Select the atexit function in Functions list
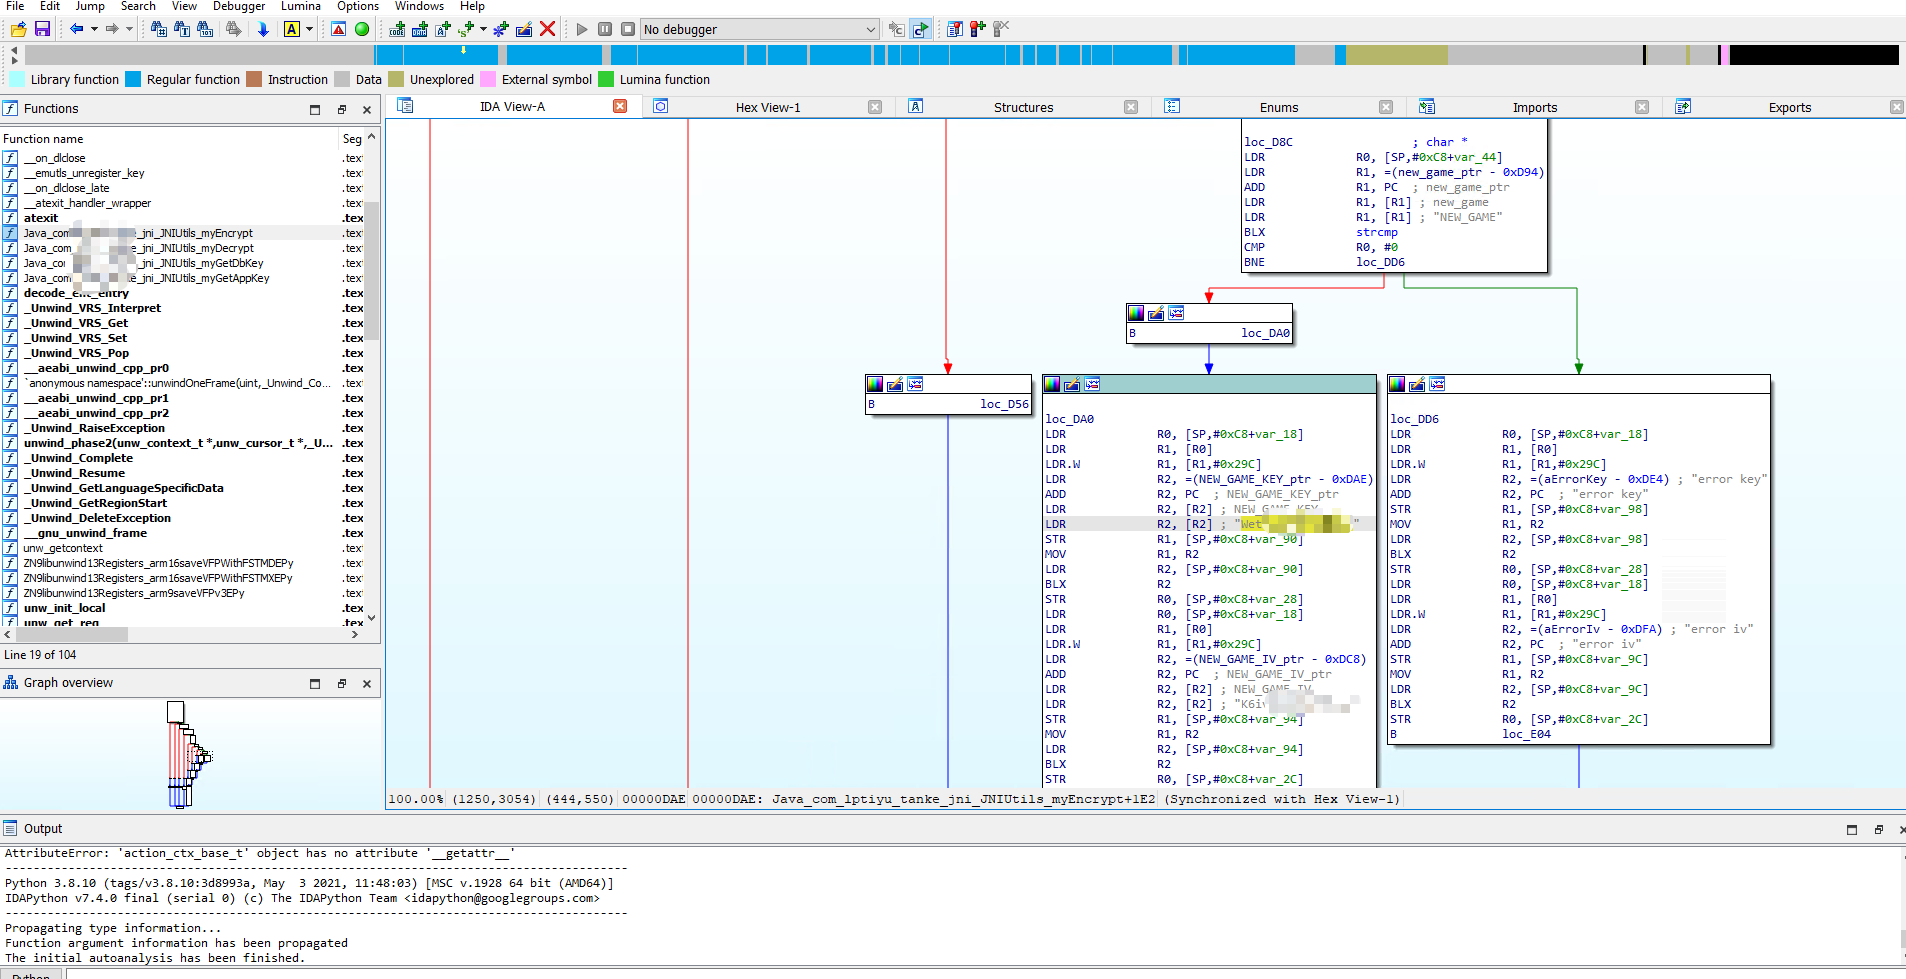1906x979 pixels. [41, 218]
